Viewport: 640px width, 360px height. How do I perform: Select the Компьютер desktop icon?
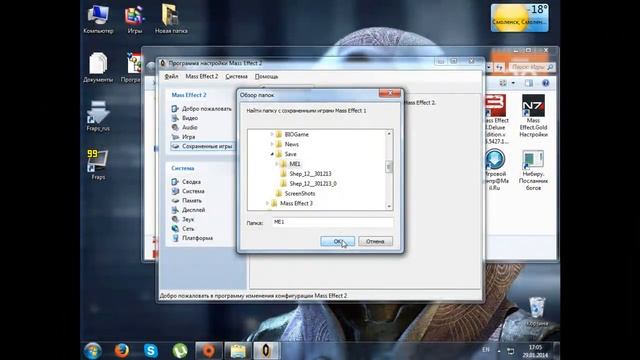(x=98, y=19)
